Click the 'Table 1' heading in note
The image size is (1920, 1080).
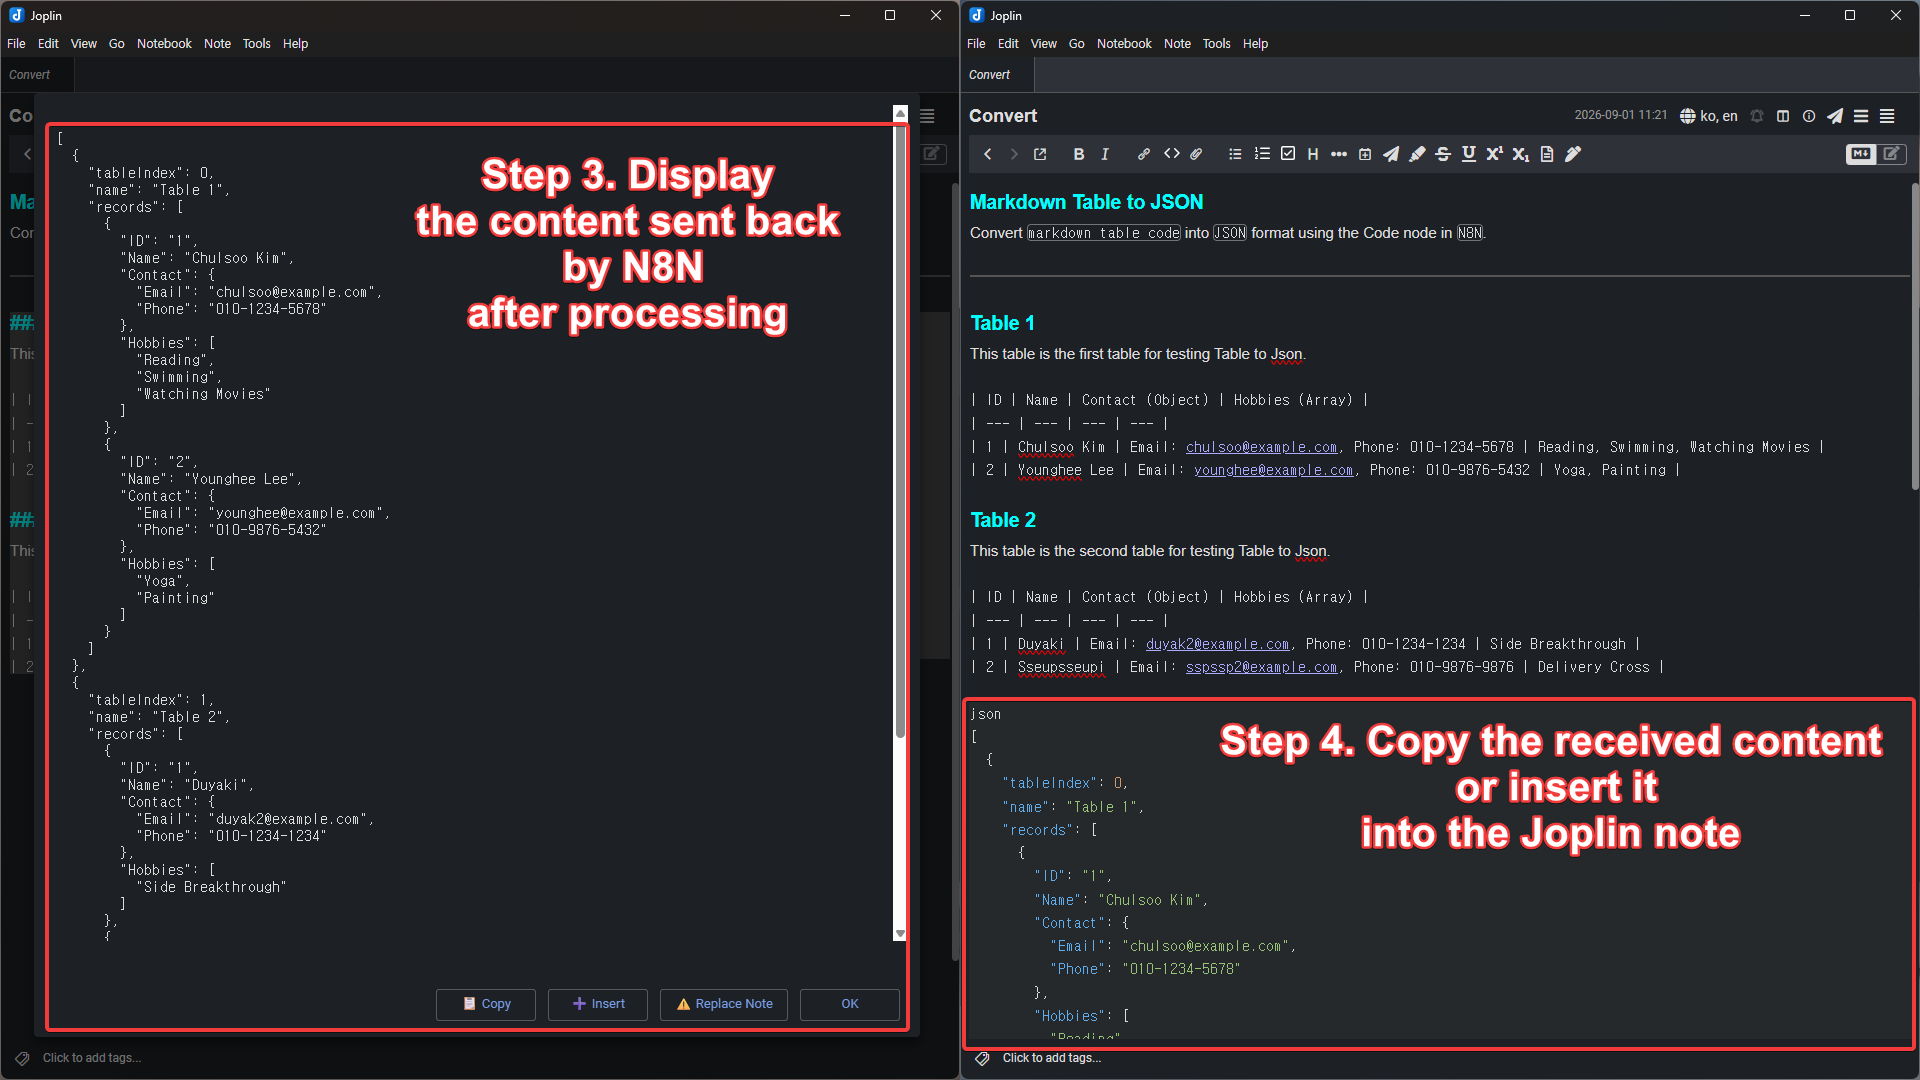[x=1003, y=323]
